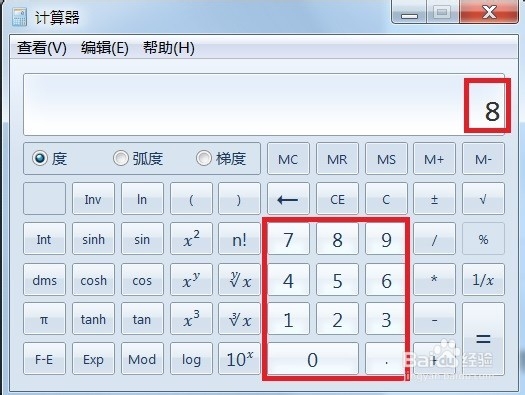Click the minus subtraction button
Image resolution: width=525 pixels, height=395 pixels.
[x=434, y=319]
